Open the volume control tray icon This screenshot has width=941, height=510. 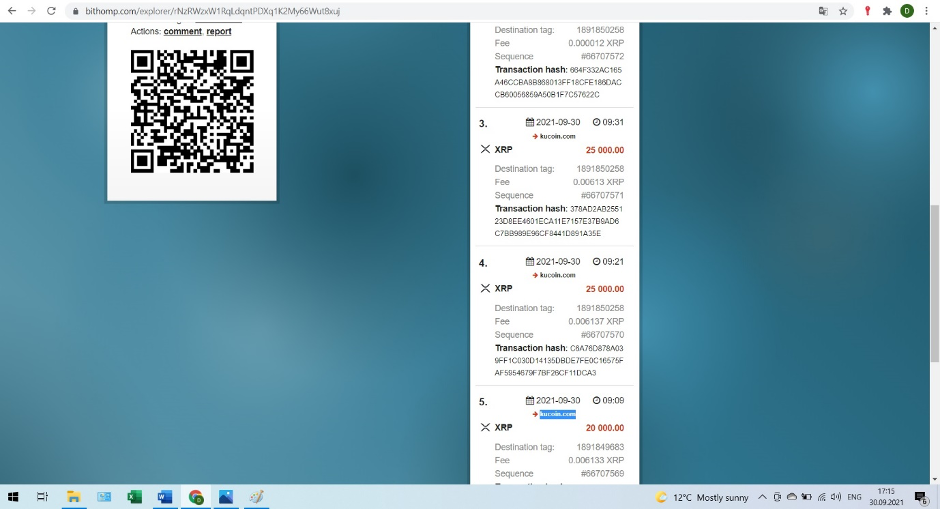836,497
